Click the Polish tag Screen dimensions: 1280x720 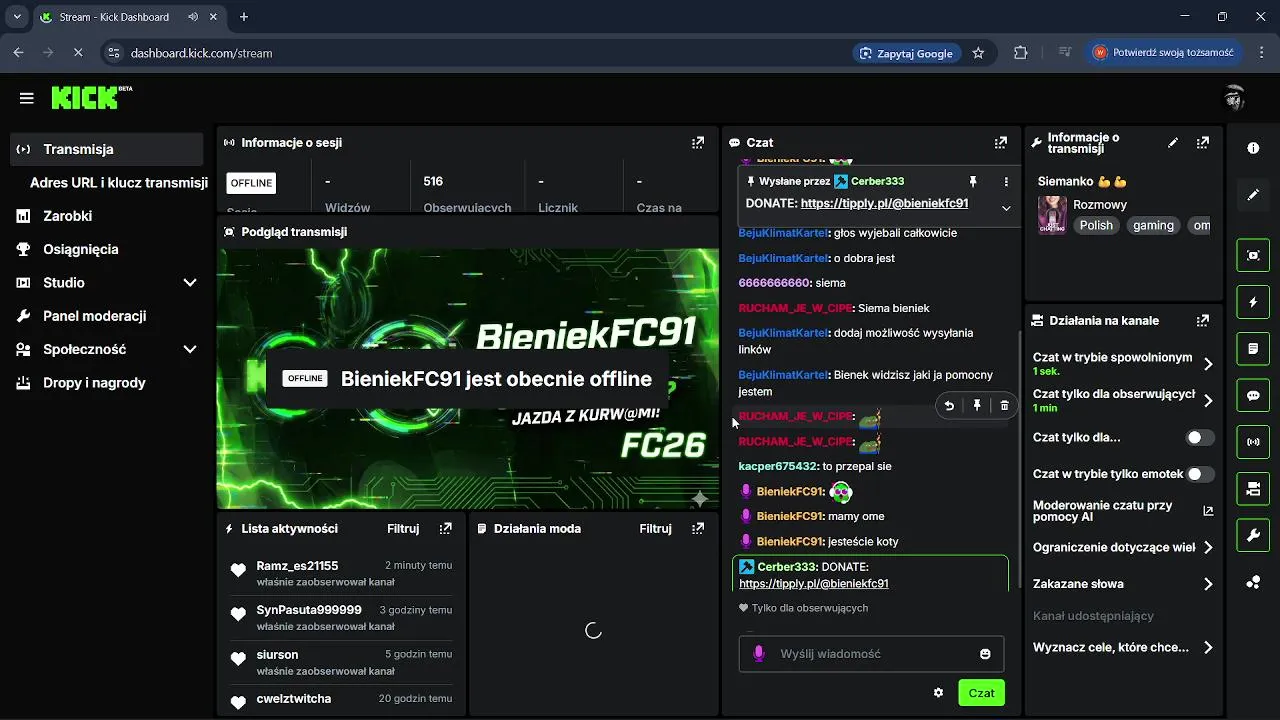tap(1096, 225)
